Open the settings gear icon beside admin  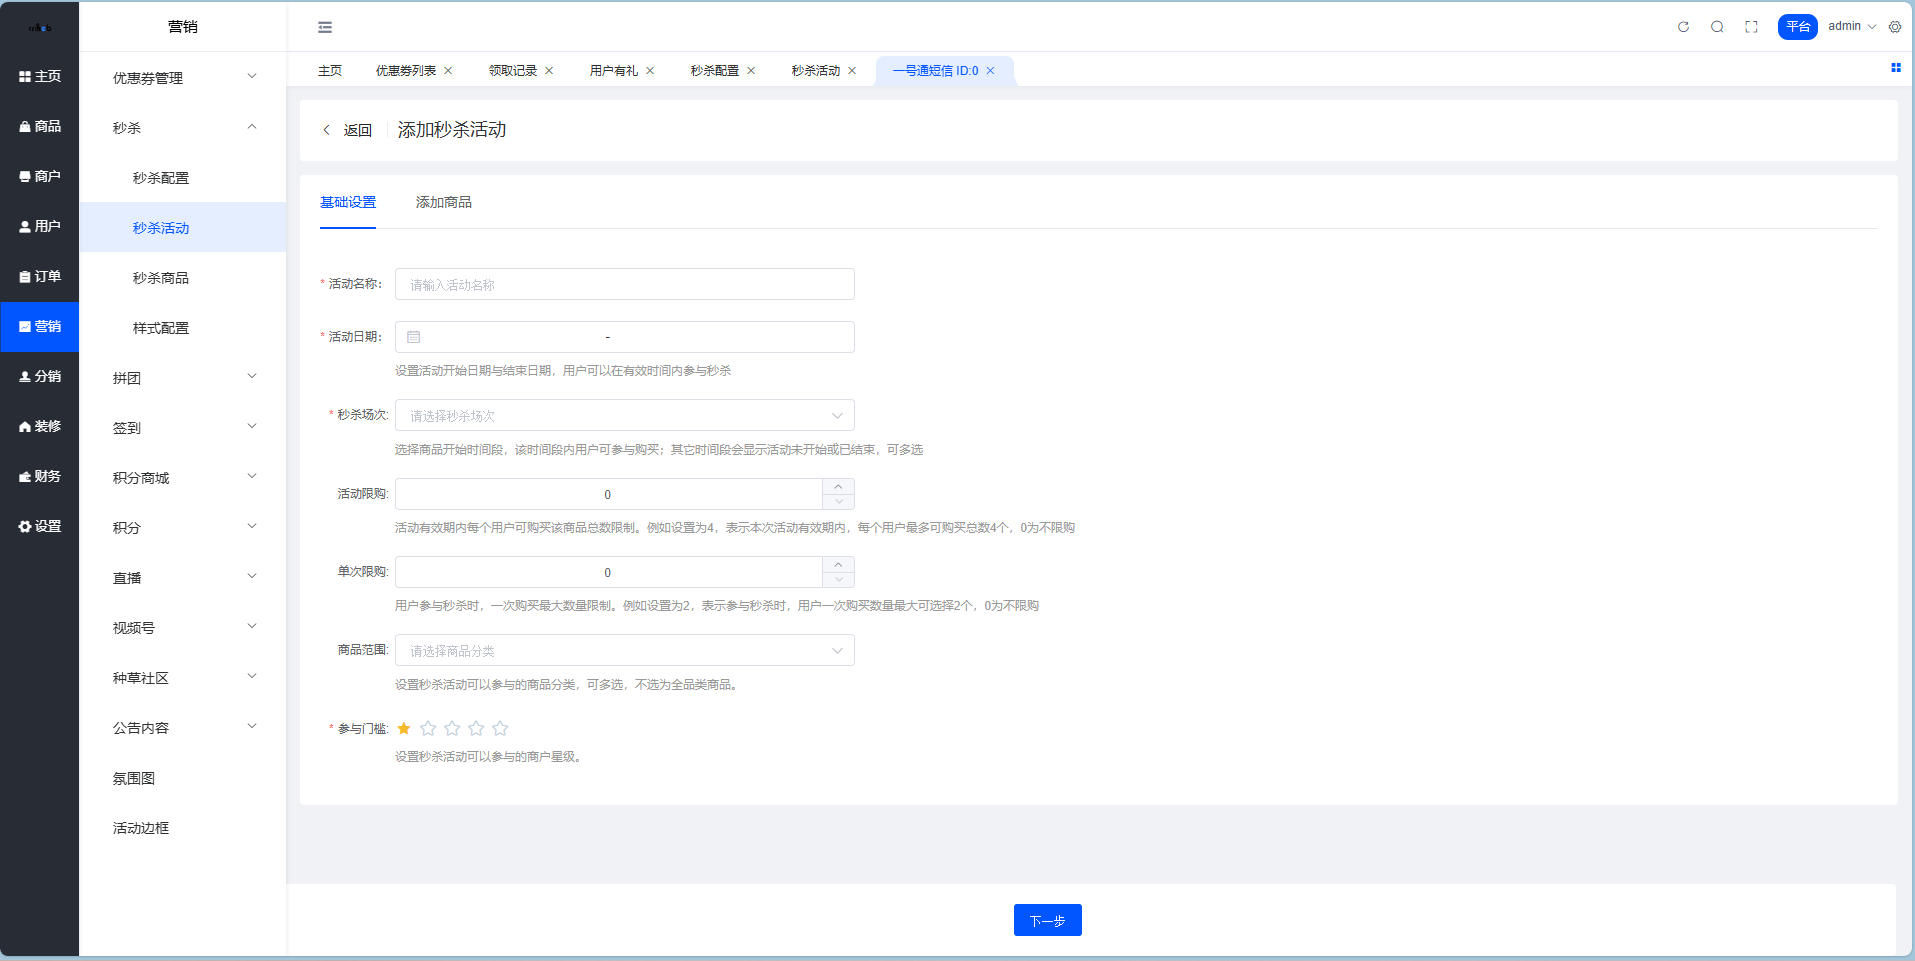point(1895,27)
